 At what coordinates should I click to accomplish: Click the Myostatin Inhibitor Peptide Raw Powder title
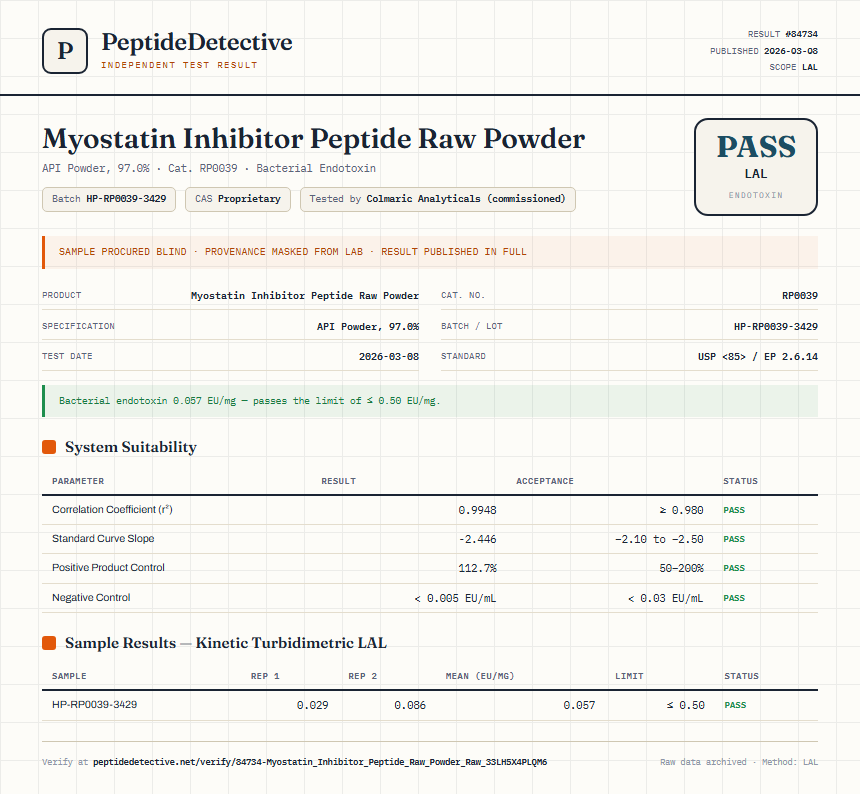pyautogui.click(x=314, y=139)
